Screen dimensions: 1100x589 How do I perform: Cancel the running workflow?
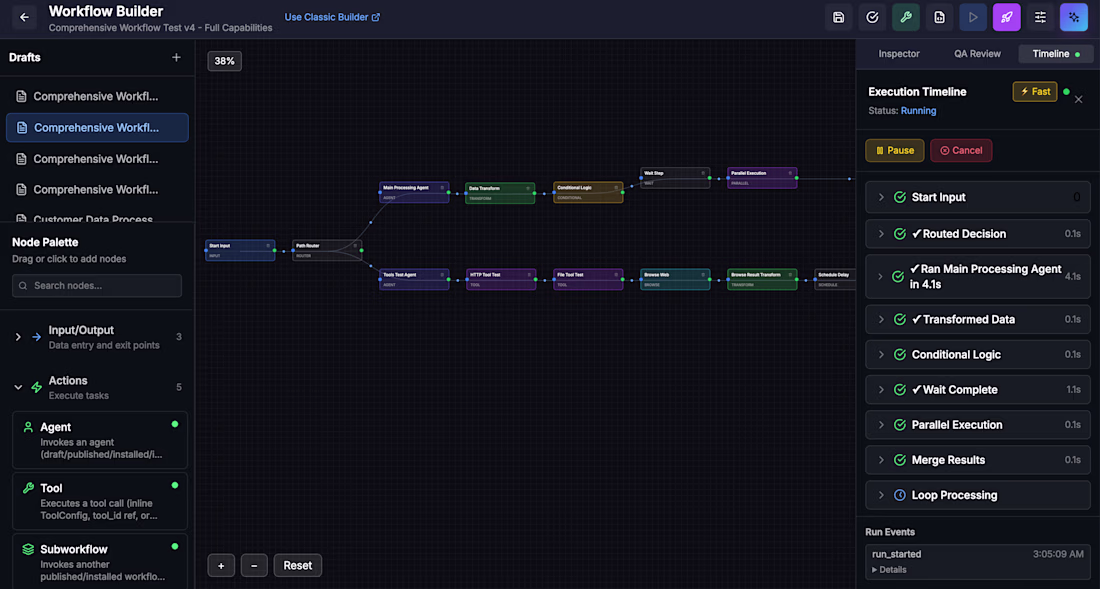click(x=961, y=151)
